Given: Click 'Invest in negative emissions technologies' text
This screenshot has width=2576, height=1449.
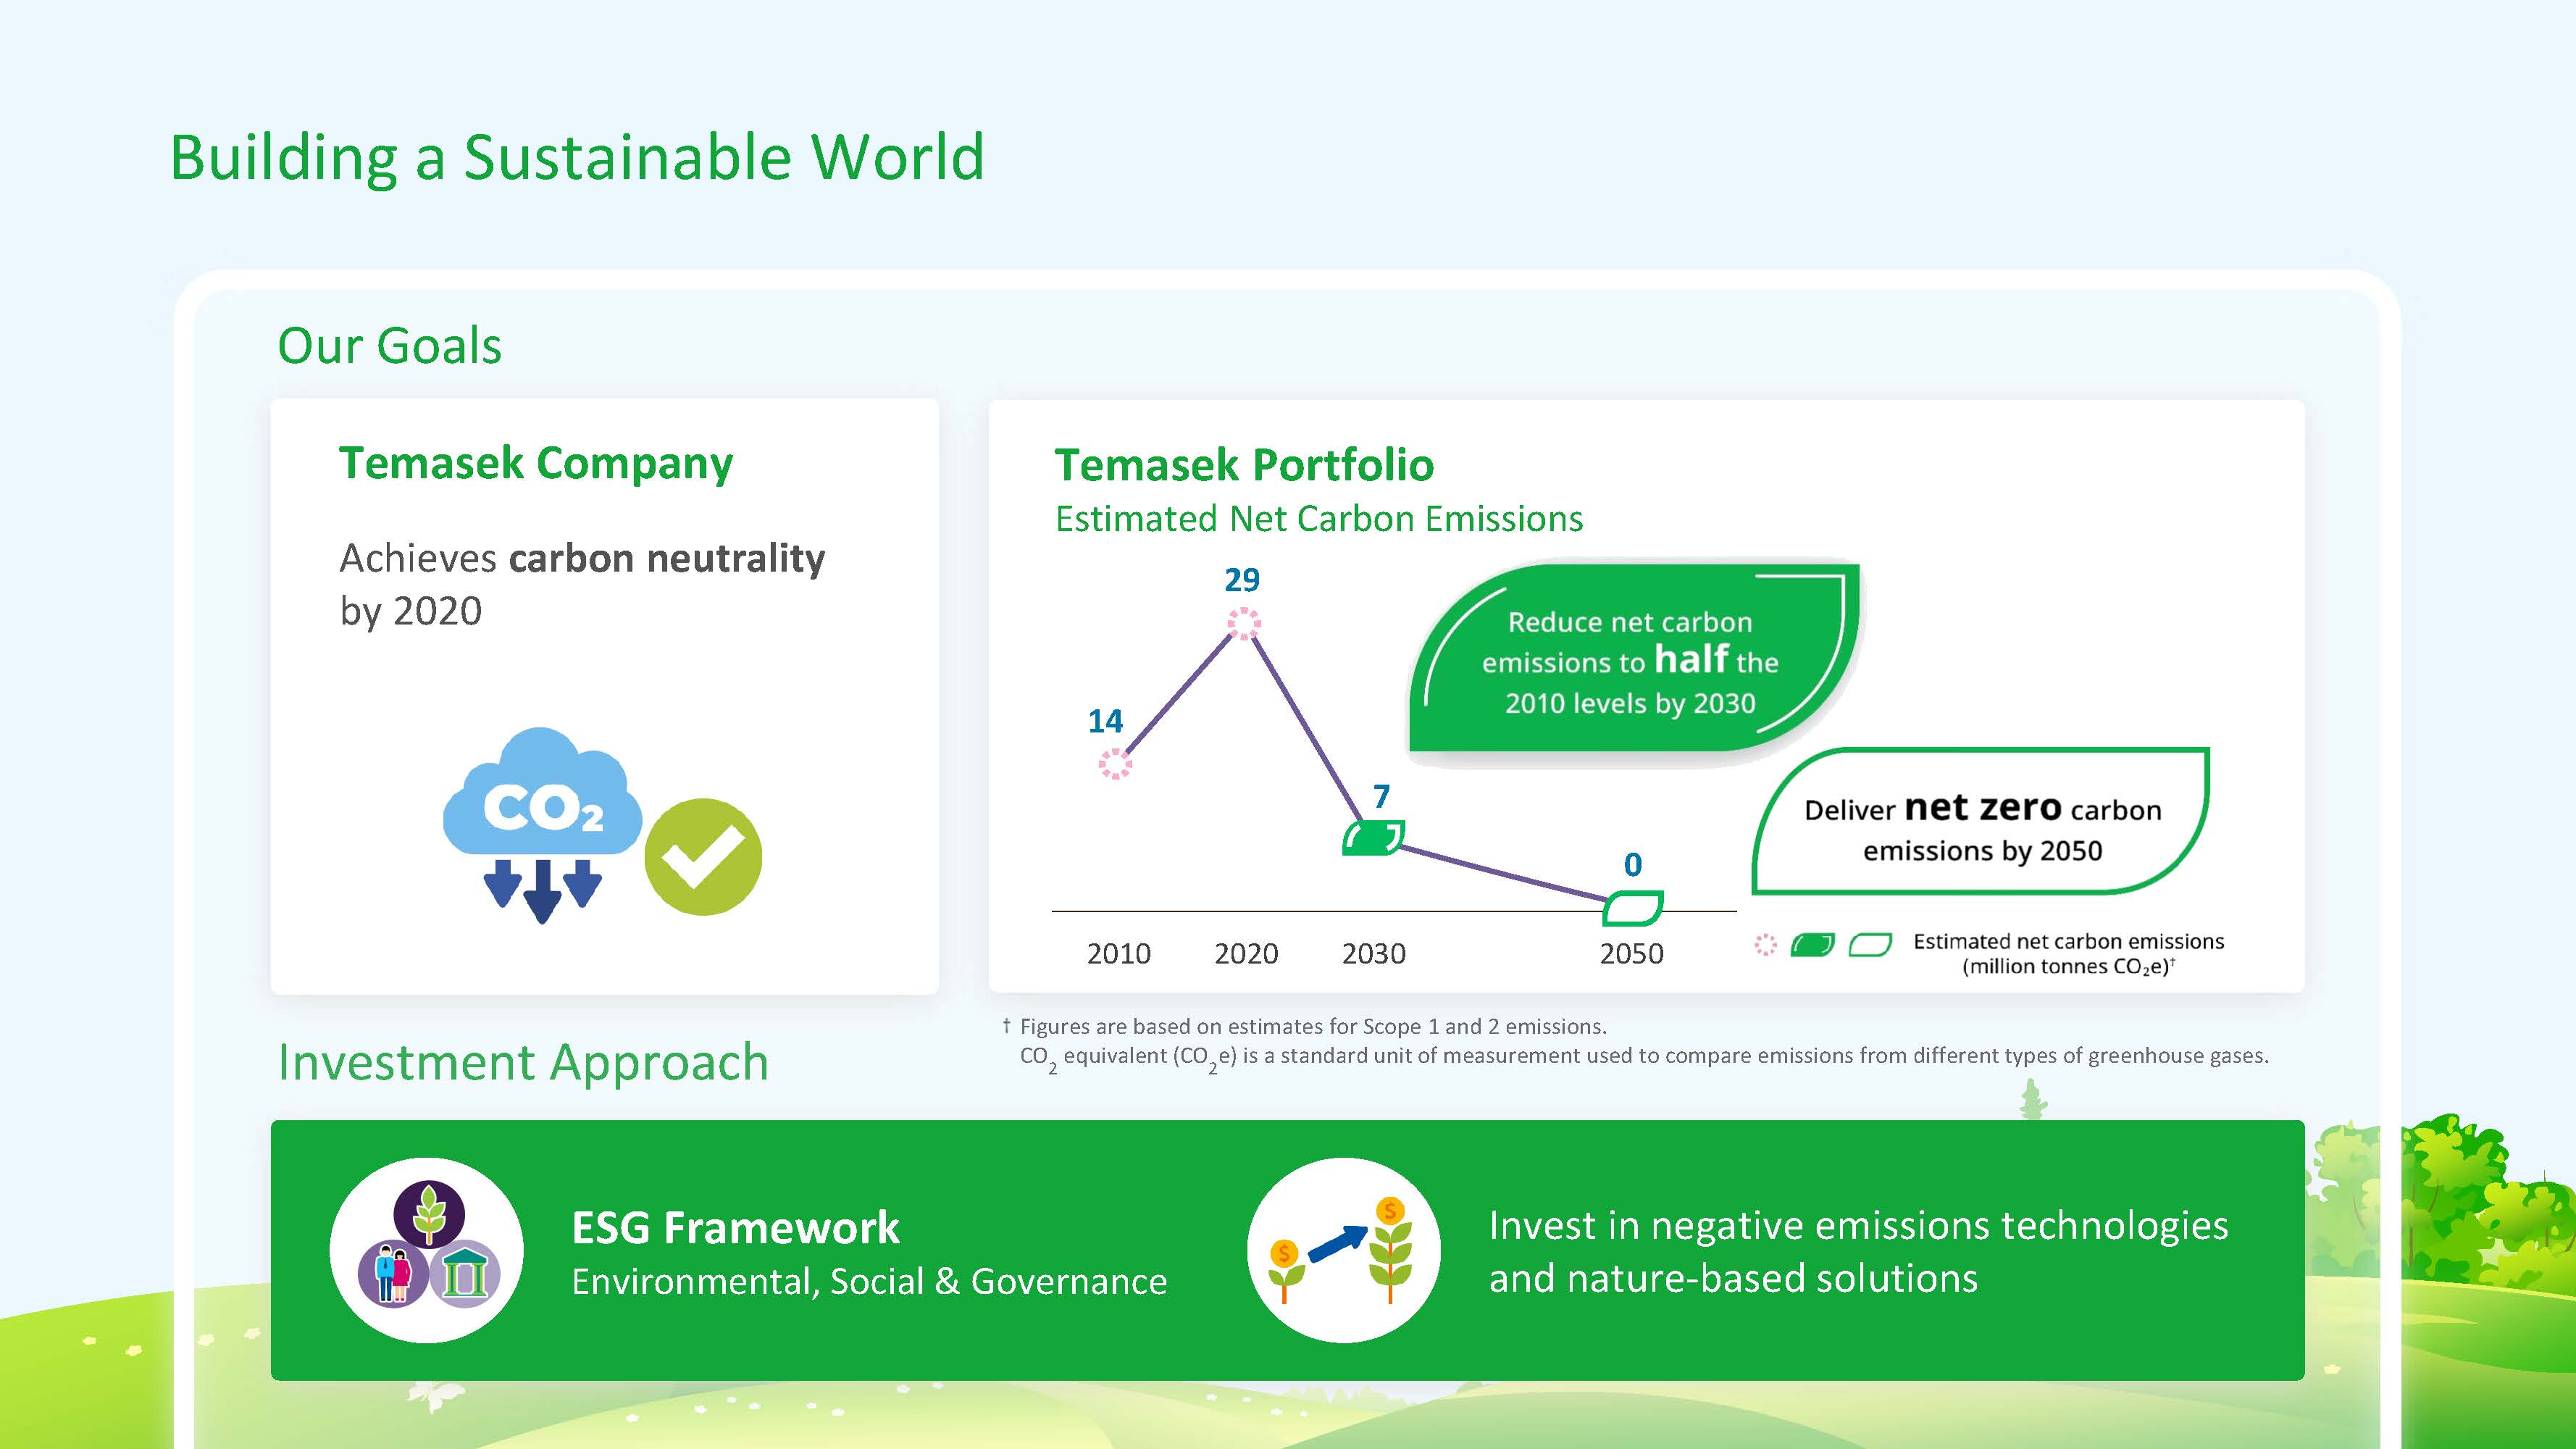Looking at the screenshot, I should (x=1858, y=1226).
